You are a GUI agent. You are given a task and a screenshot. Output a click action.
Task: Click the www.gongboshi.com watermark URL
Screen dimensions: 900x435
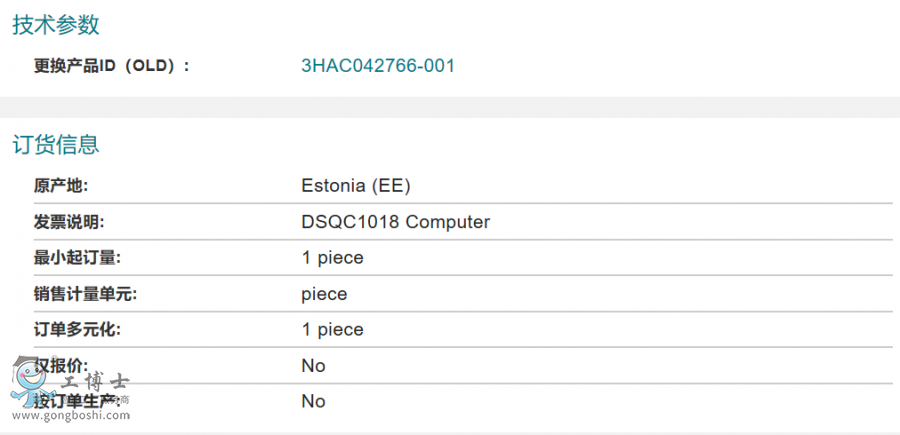[x=66, y=419]
